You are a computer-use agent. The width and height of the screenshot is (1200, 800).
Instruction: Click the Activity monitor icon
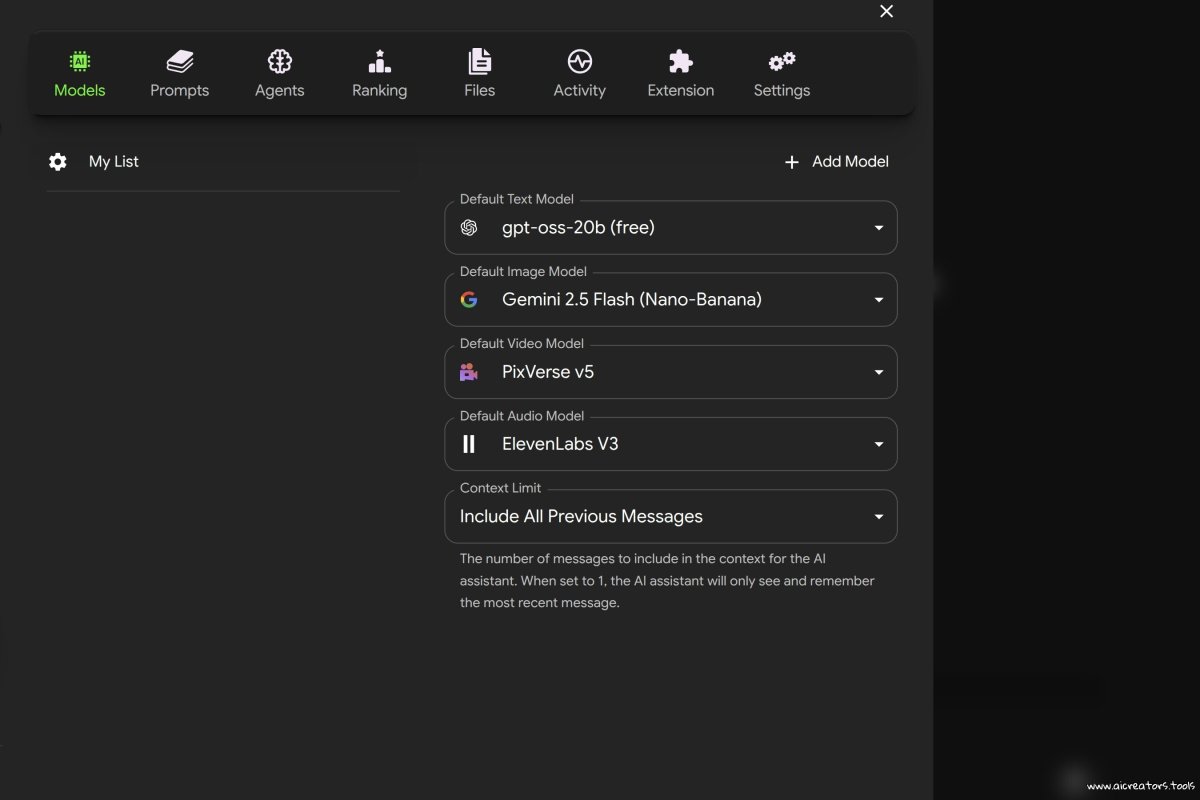click(x=579, y=60)
